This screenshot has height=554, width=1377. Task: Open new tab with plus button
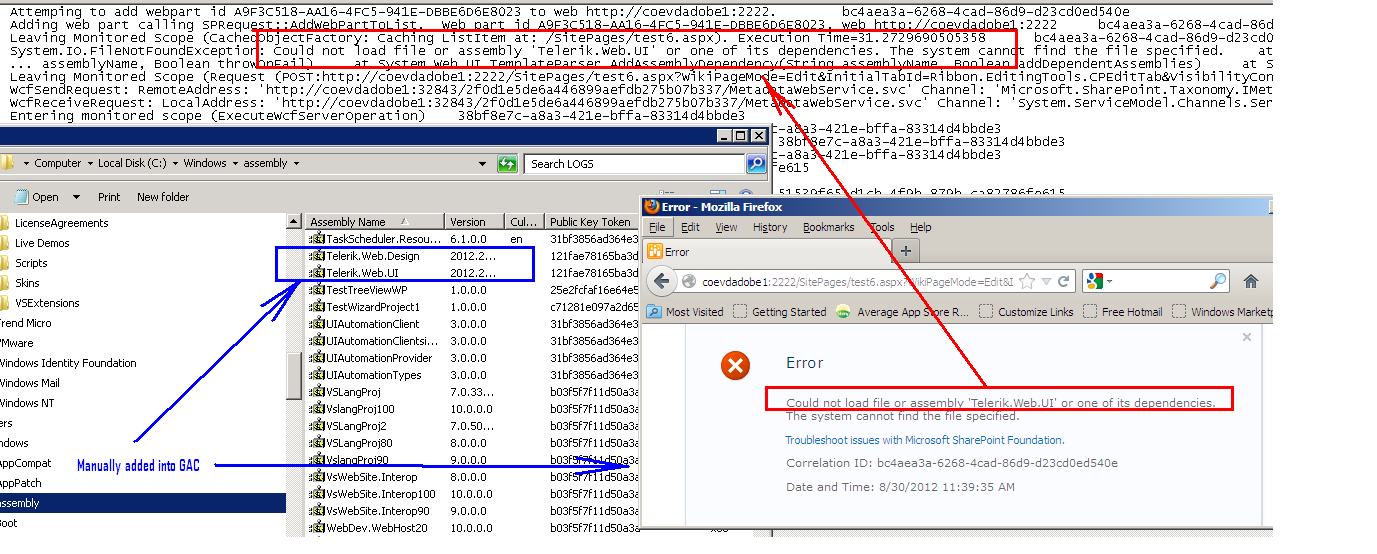click(906, 251)
